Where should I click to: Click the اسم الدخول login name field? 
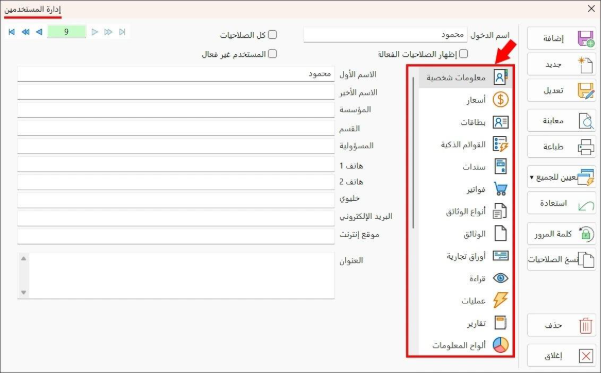pos(386,35)
